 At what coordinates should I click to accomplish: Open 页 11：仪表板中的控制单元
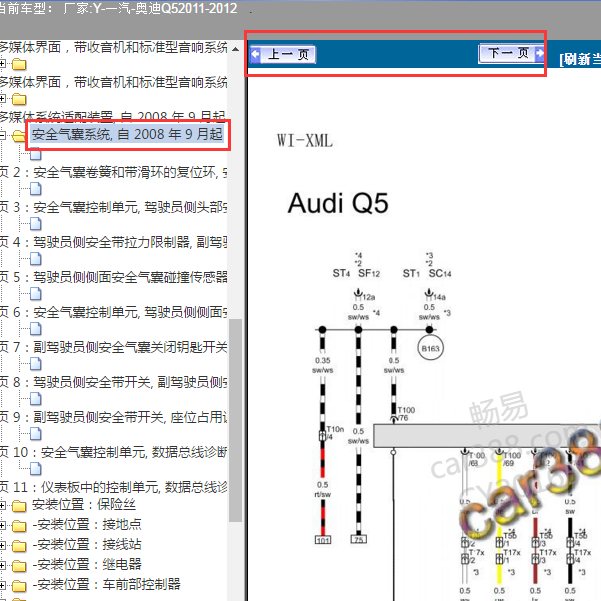(113, 487)
